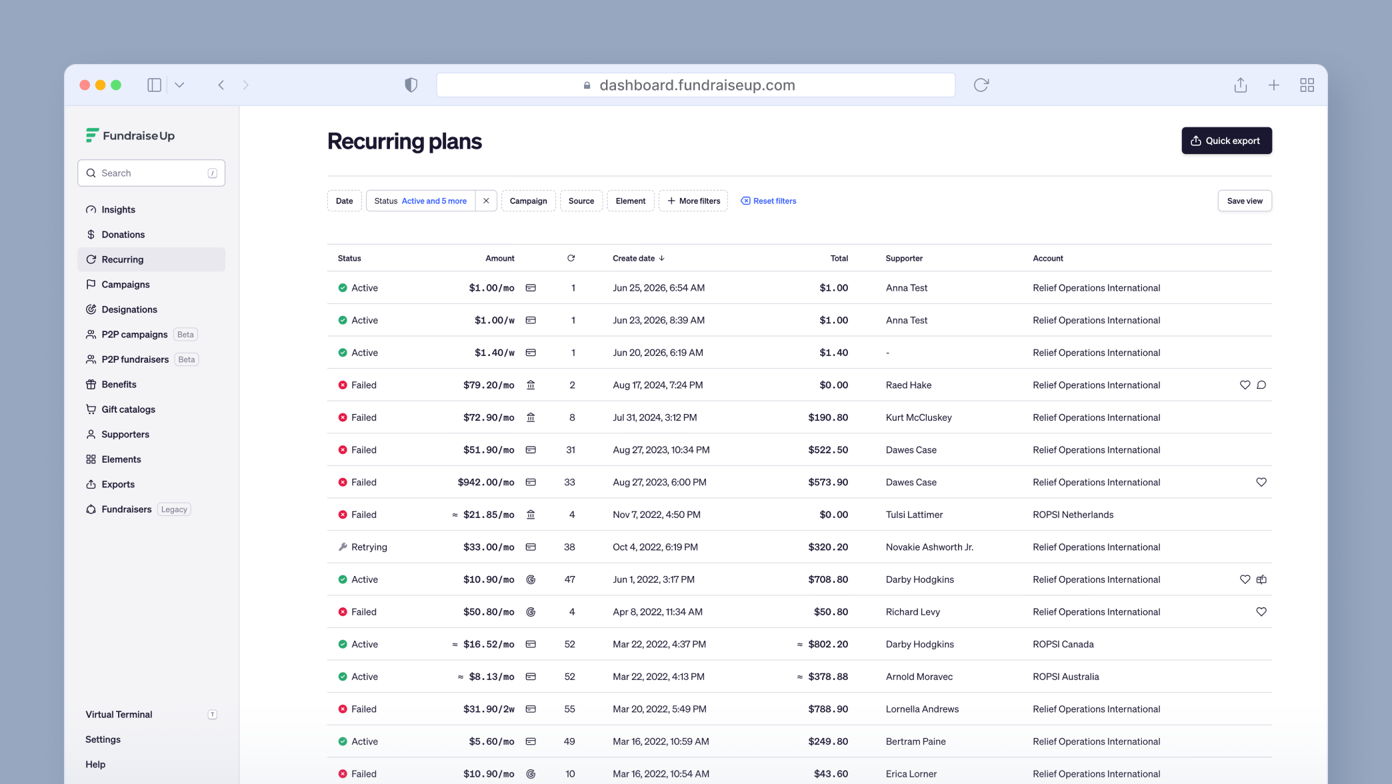Click the privacy shield icon
This screenshot has height=784, width=1392.
tap(411, 85)
